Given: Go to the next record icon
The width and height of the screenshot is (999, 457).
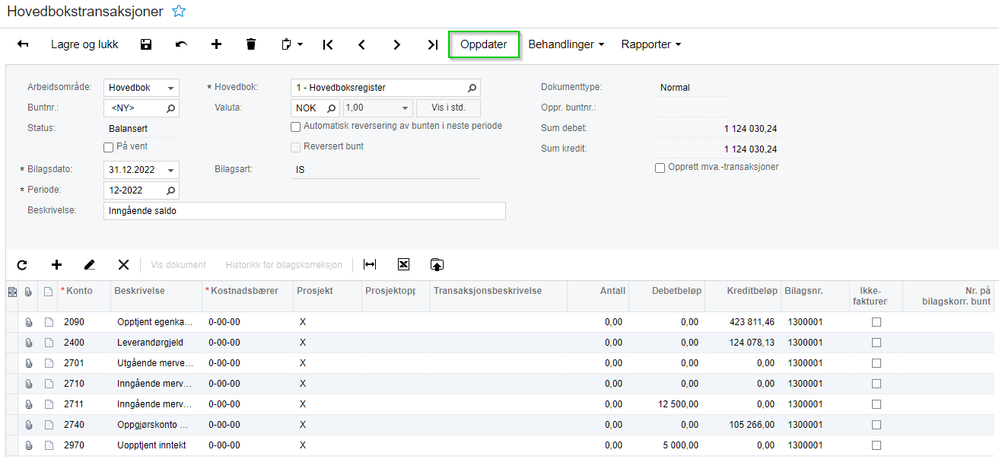Looking at the screenshot, I should coord(397,45).
